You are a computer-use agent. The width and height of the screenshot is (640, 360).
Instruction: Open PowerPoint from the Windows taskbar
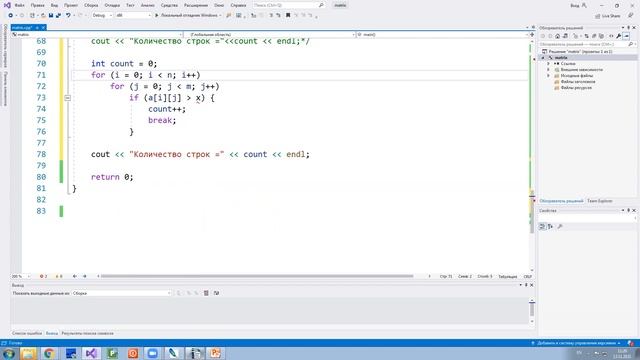coord(215,353)
